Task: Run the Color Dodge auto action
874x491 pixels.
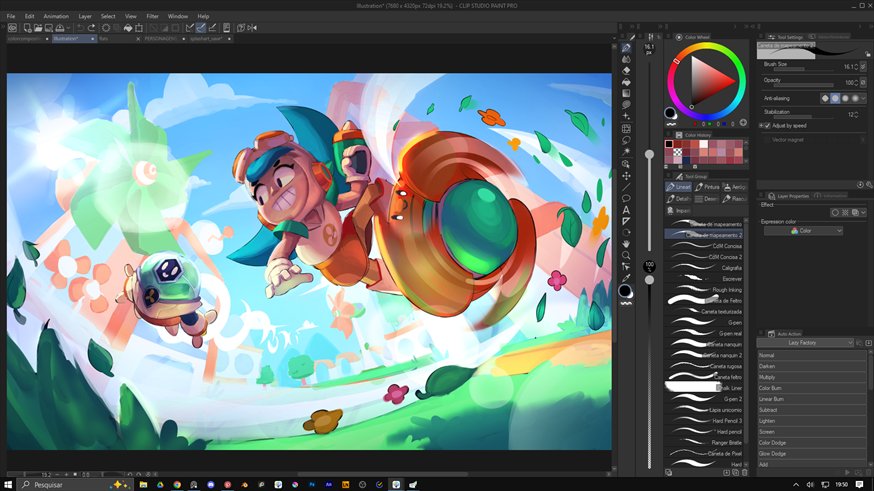Action: point(811,443)
